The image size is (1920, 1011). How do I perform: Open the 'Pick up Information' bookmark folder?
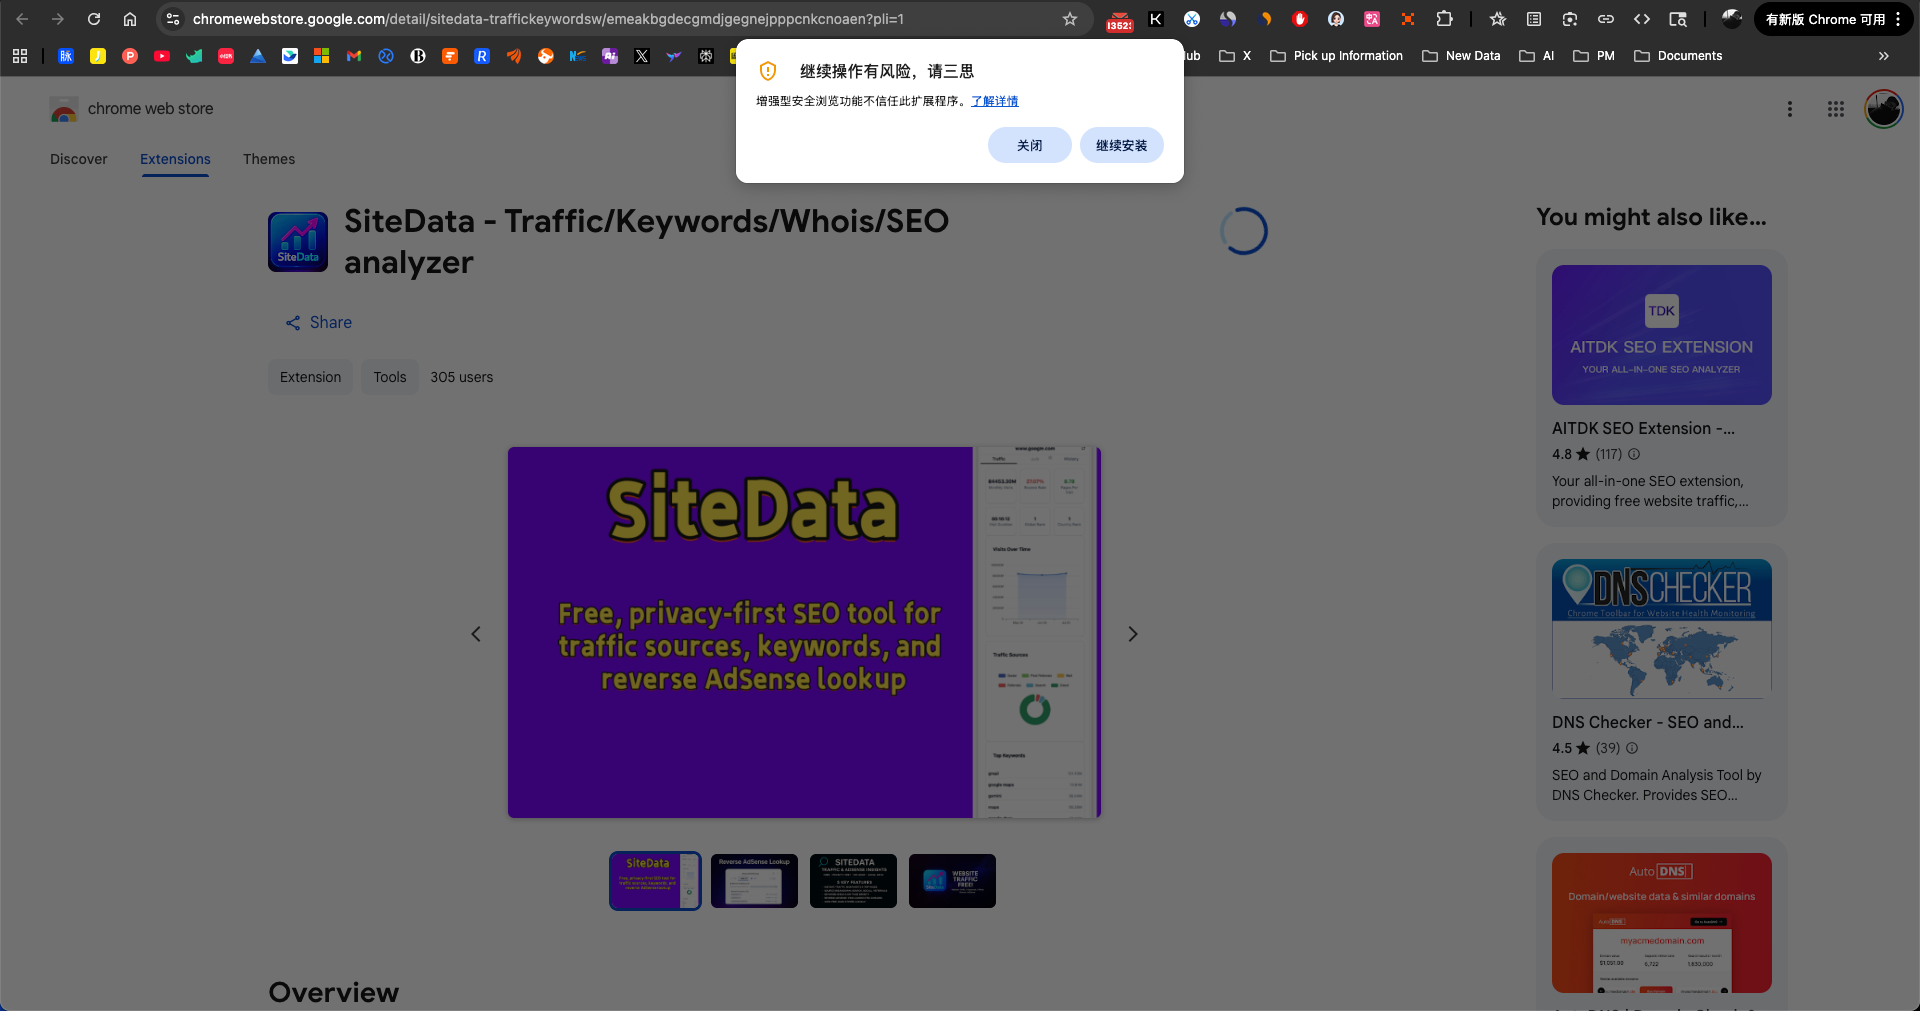coord(1336,56)
